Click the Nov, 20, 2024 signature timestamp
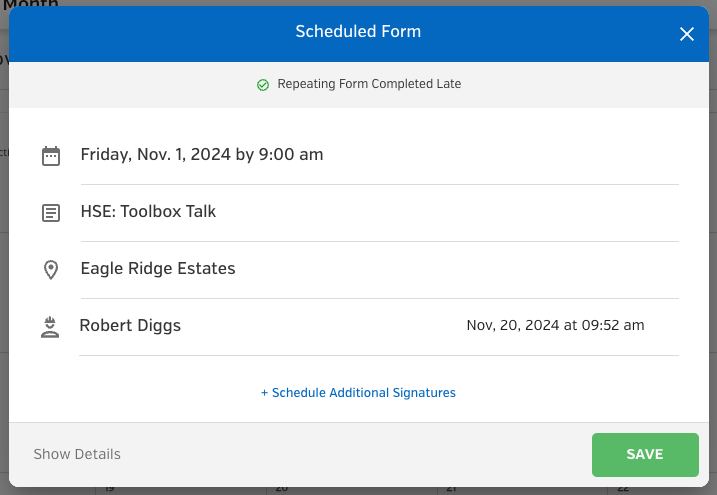 click(x=555, y=325)
